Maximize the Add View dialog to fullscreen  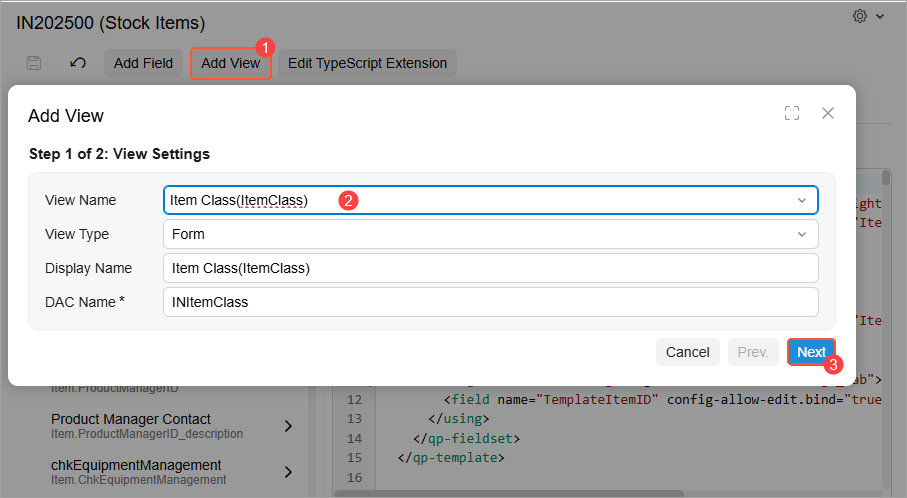click(792, 114)
